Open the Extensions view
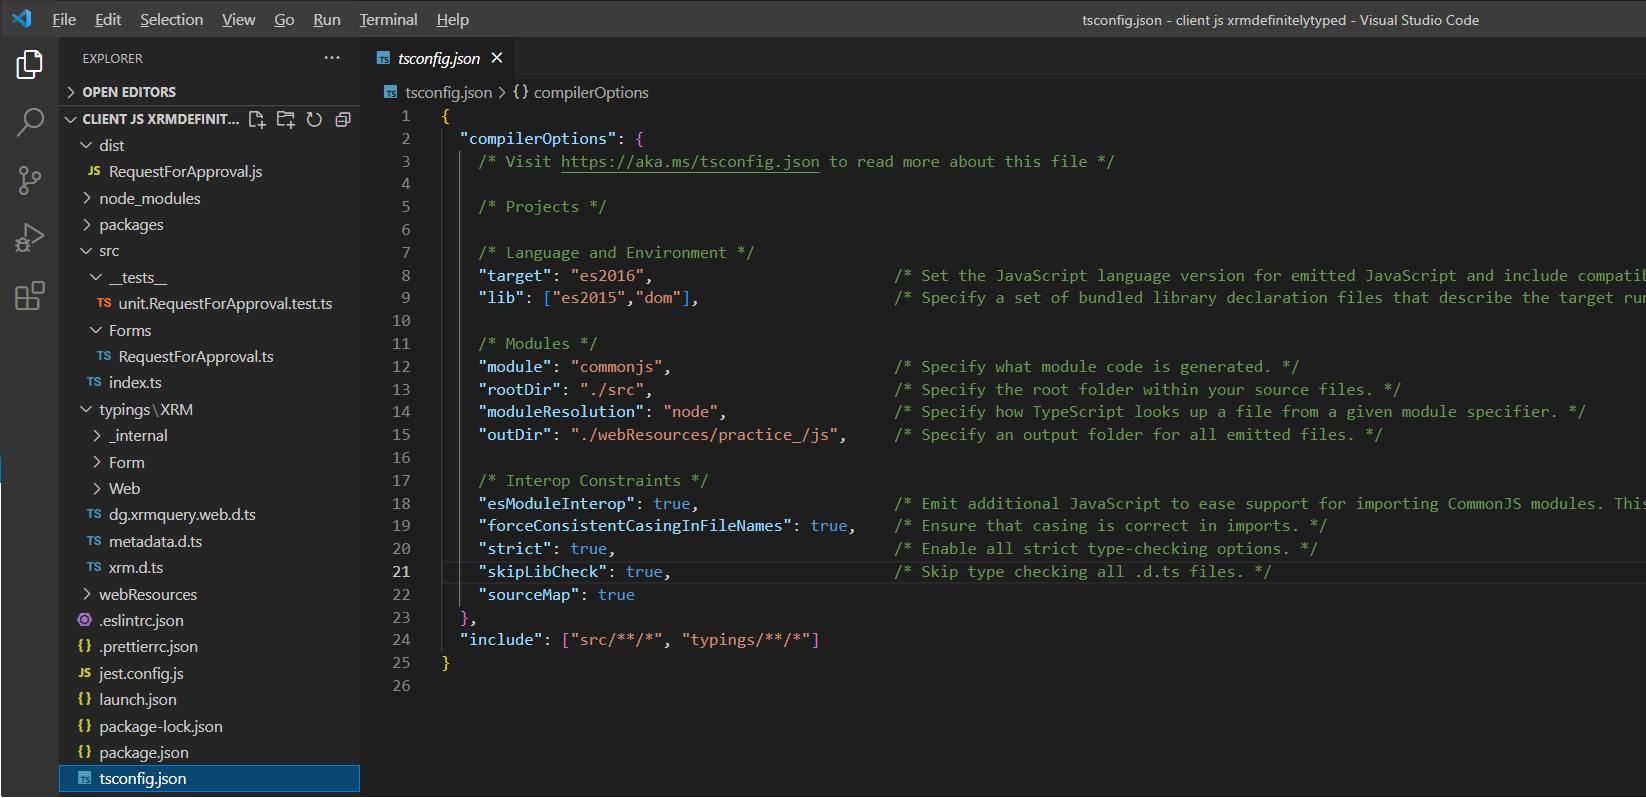This screenshot has width=1646, height=798. tap(30, 296)
